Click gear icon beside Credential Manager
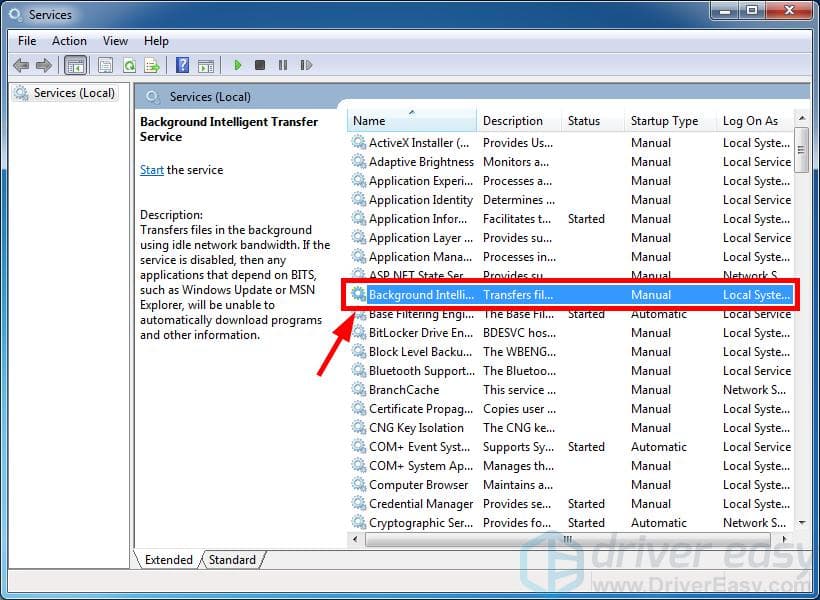Screen dimensions: 820x600 (x=358, y=503)
